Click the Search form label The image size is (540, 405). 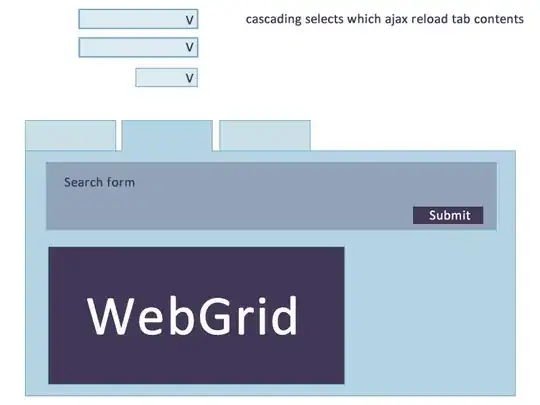100,182
